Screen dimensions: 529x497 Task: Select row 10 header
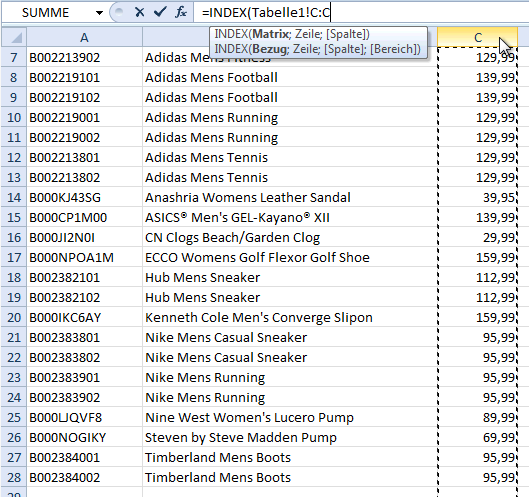tap(14, 117)
